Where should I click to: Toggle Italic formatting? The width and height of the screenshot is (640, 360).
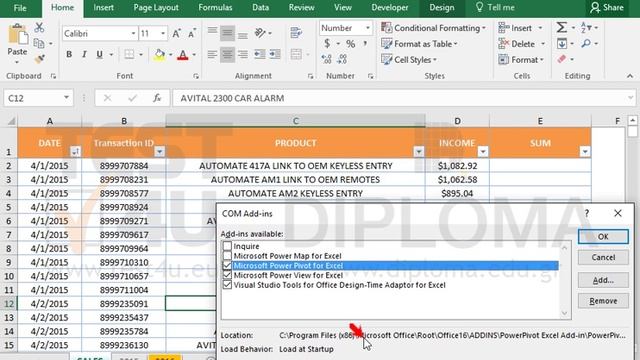pos(84,54)
